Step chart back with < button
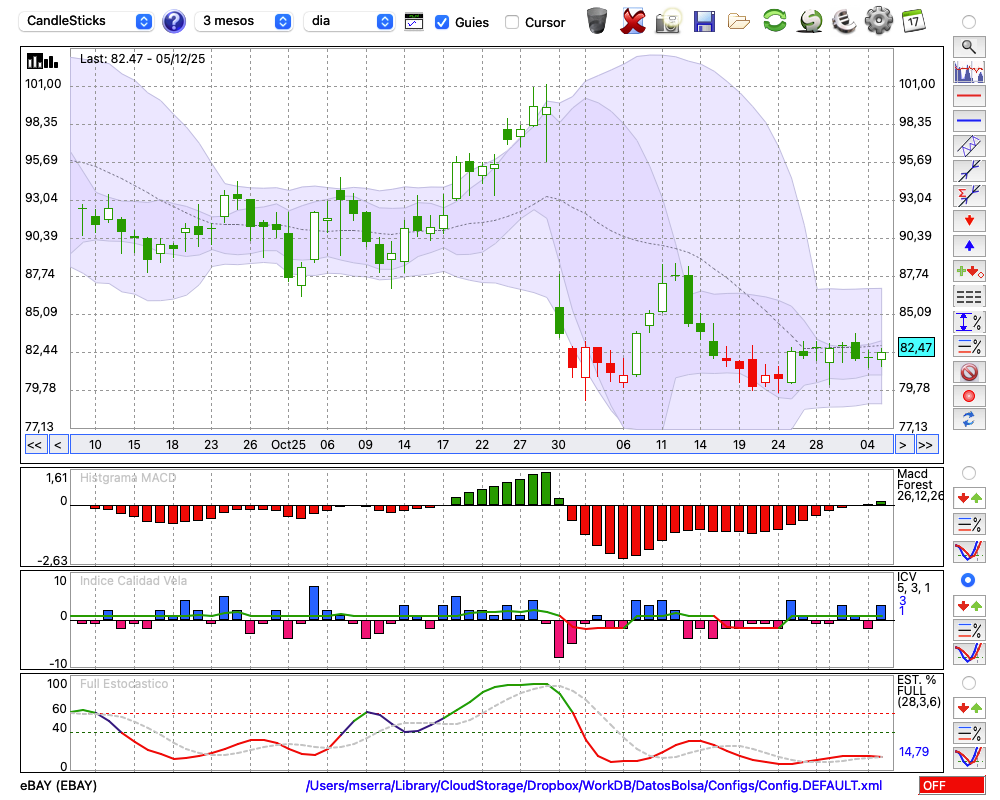 click(58, 445)
